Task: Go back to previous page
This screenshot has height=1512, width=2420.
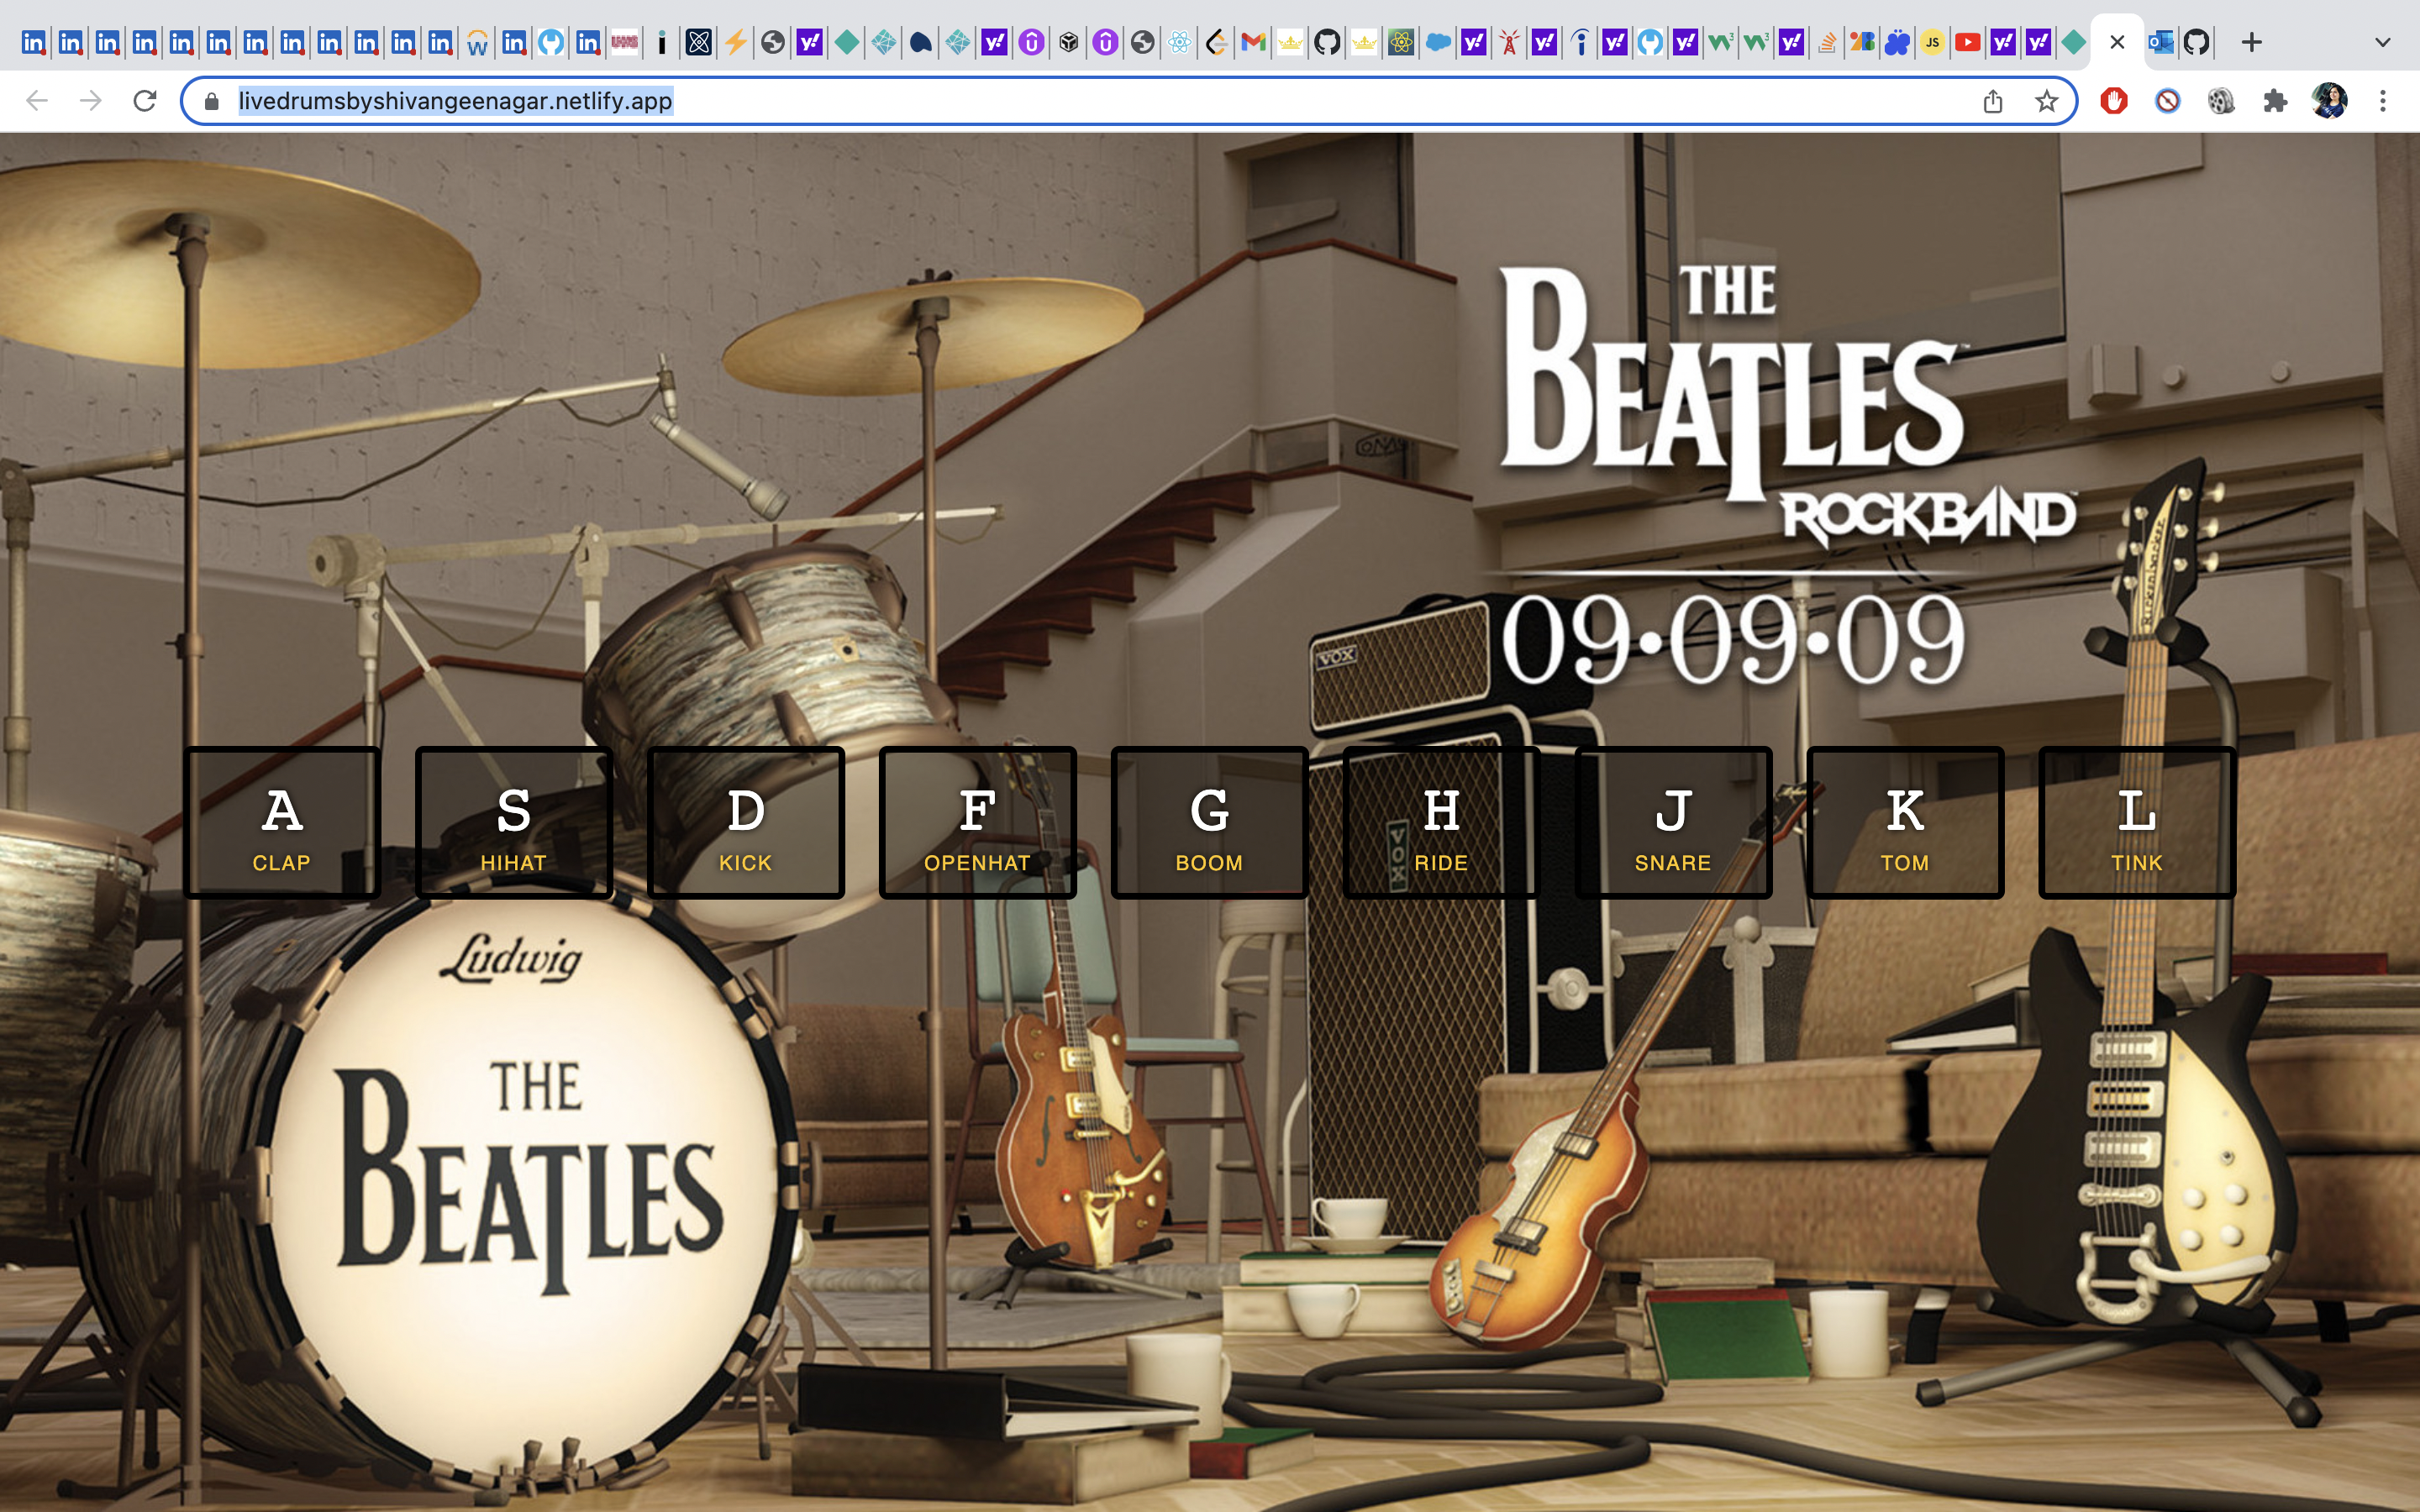Action: pos(37,101)
